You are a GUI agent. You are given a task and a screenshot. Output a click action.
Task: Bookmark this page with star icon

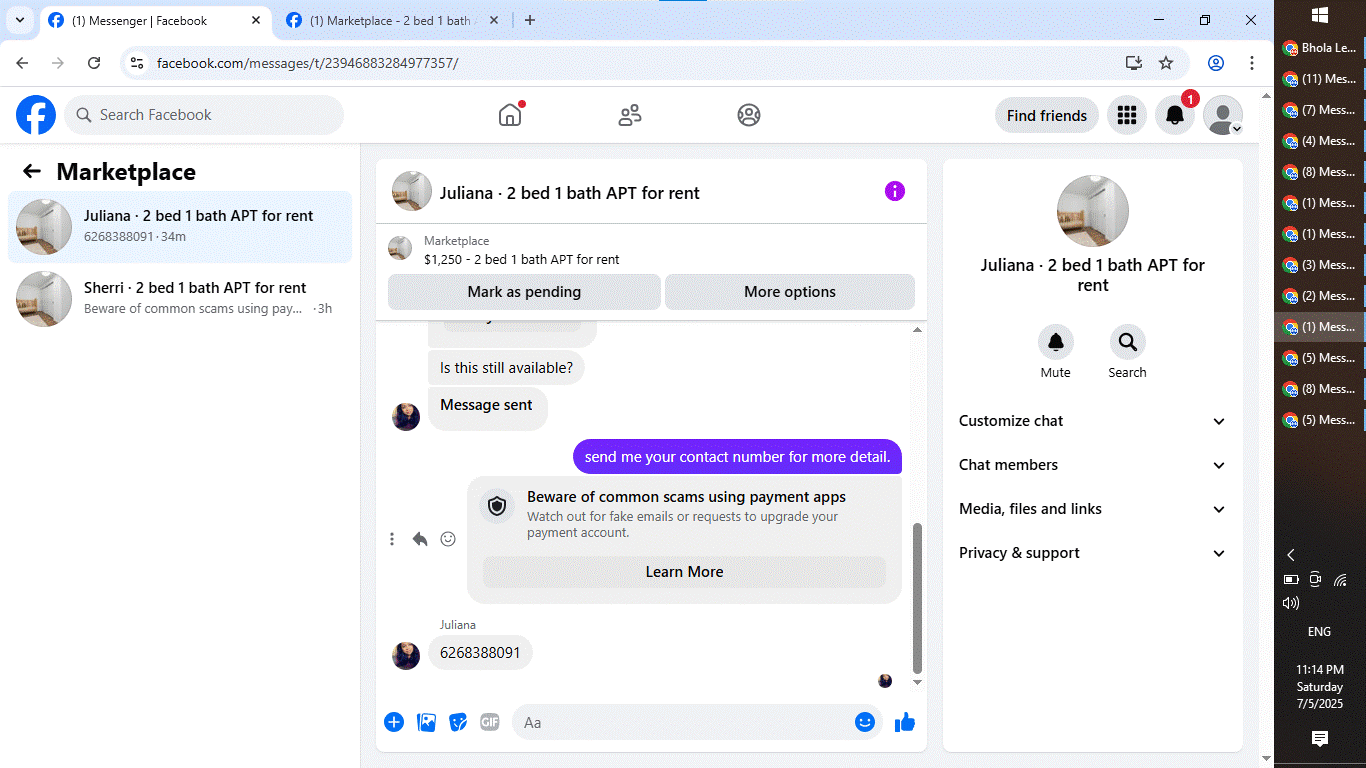(1166, 63)
